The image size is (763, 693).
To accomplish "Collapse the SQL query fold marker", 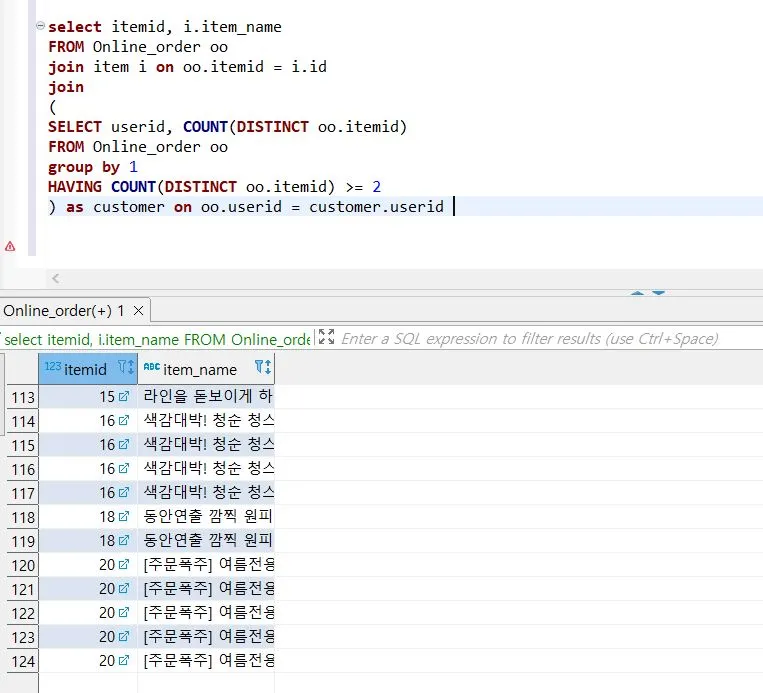I will [41, 25].
